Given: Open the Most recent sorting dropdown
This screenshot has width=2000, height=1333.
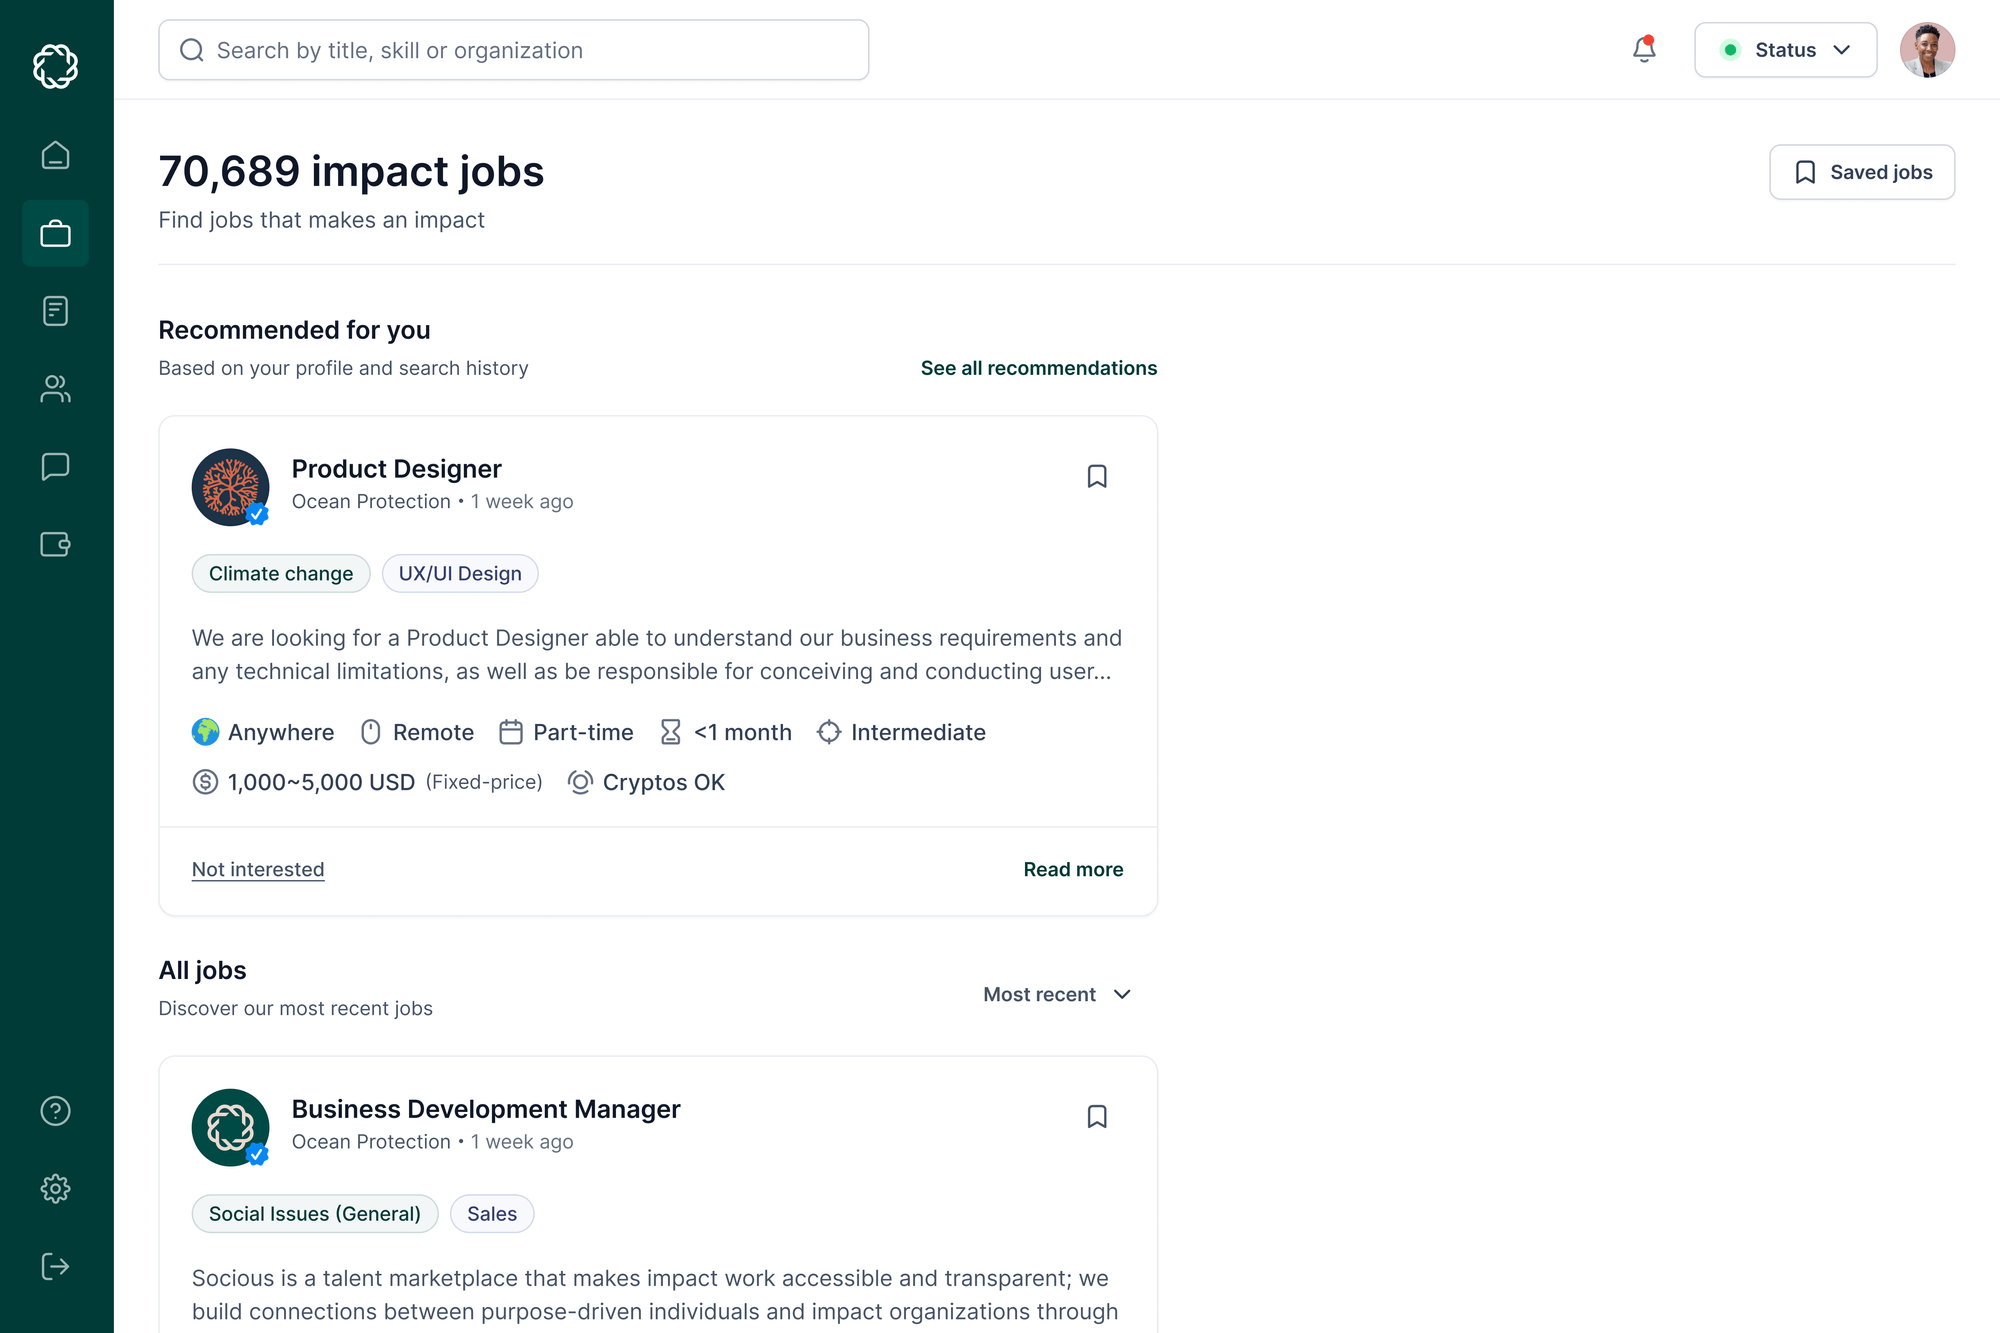Looking at the screenshot, I should (1056, 994).
